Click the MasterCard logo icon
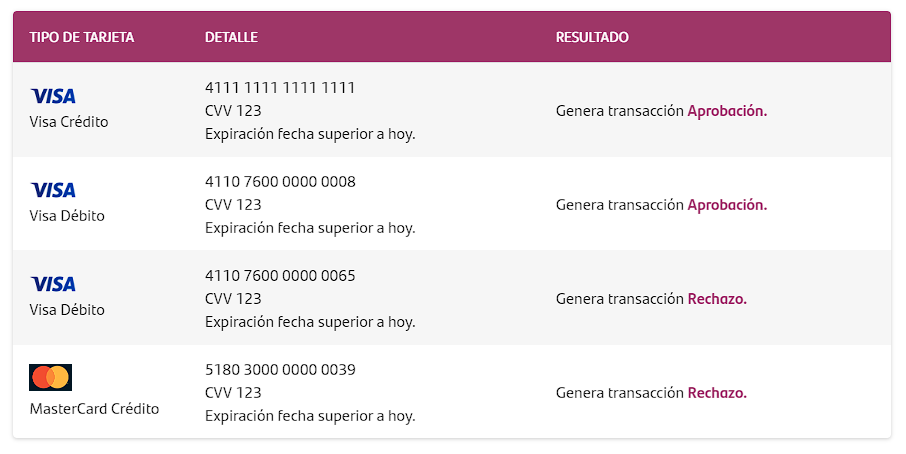Screen dimensions: 906x454 (x=50, y=378)
